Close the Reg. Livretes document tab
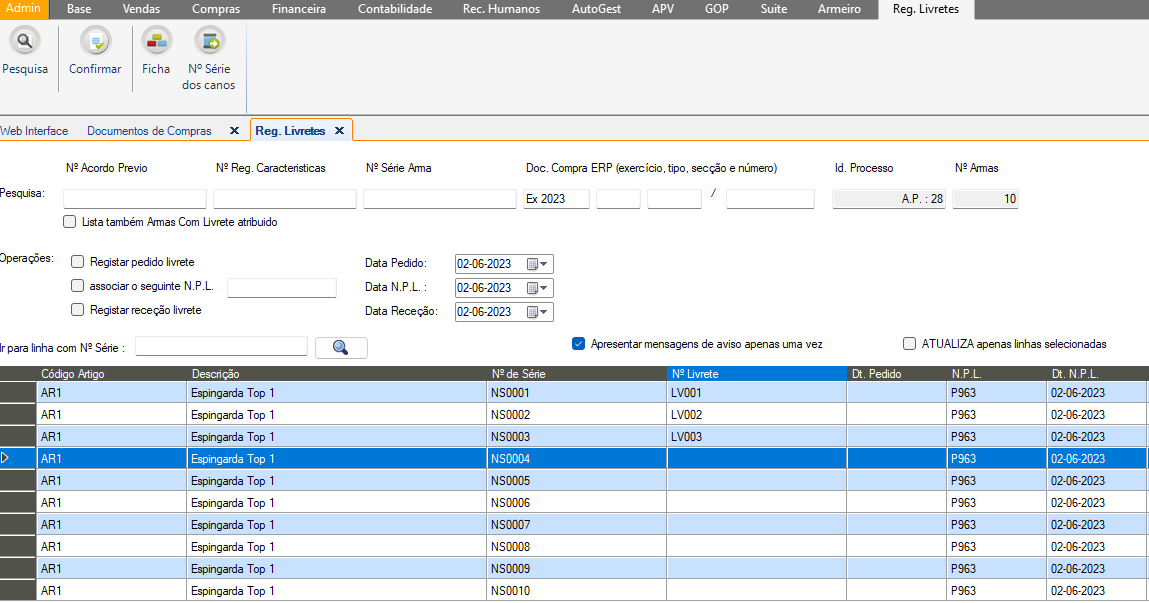Image resolution: width=1149 pixels, height=603 pixels. [339, 131]
